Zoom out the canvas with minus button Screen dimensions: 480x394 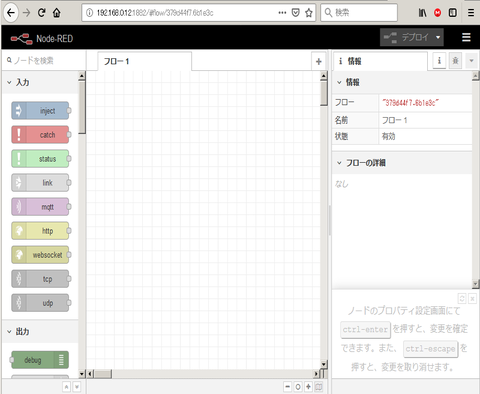click(287, 387)
